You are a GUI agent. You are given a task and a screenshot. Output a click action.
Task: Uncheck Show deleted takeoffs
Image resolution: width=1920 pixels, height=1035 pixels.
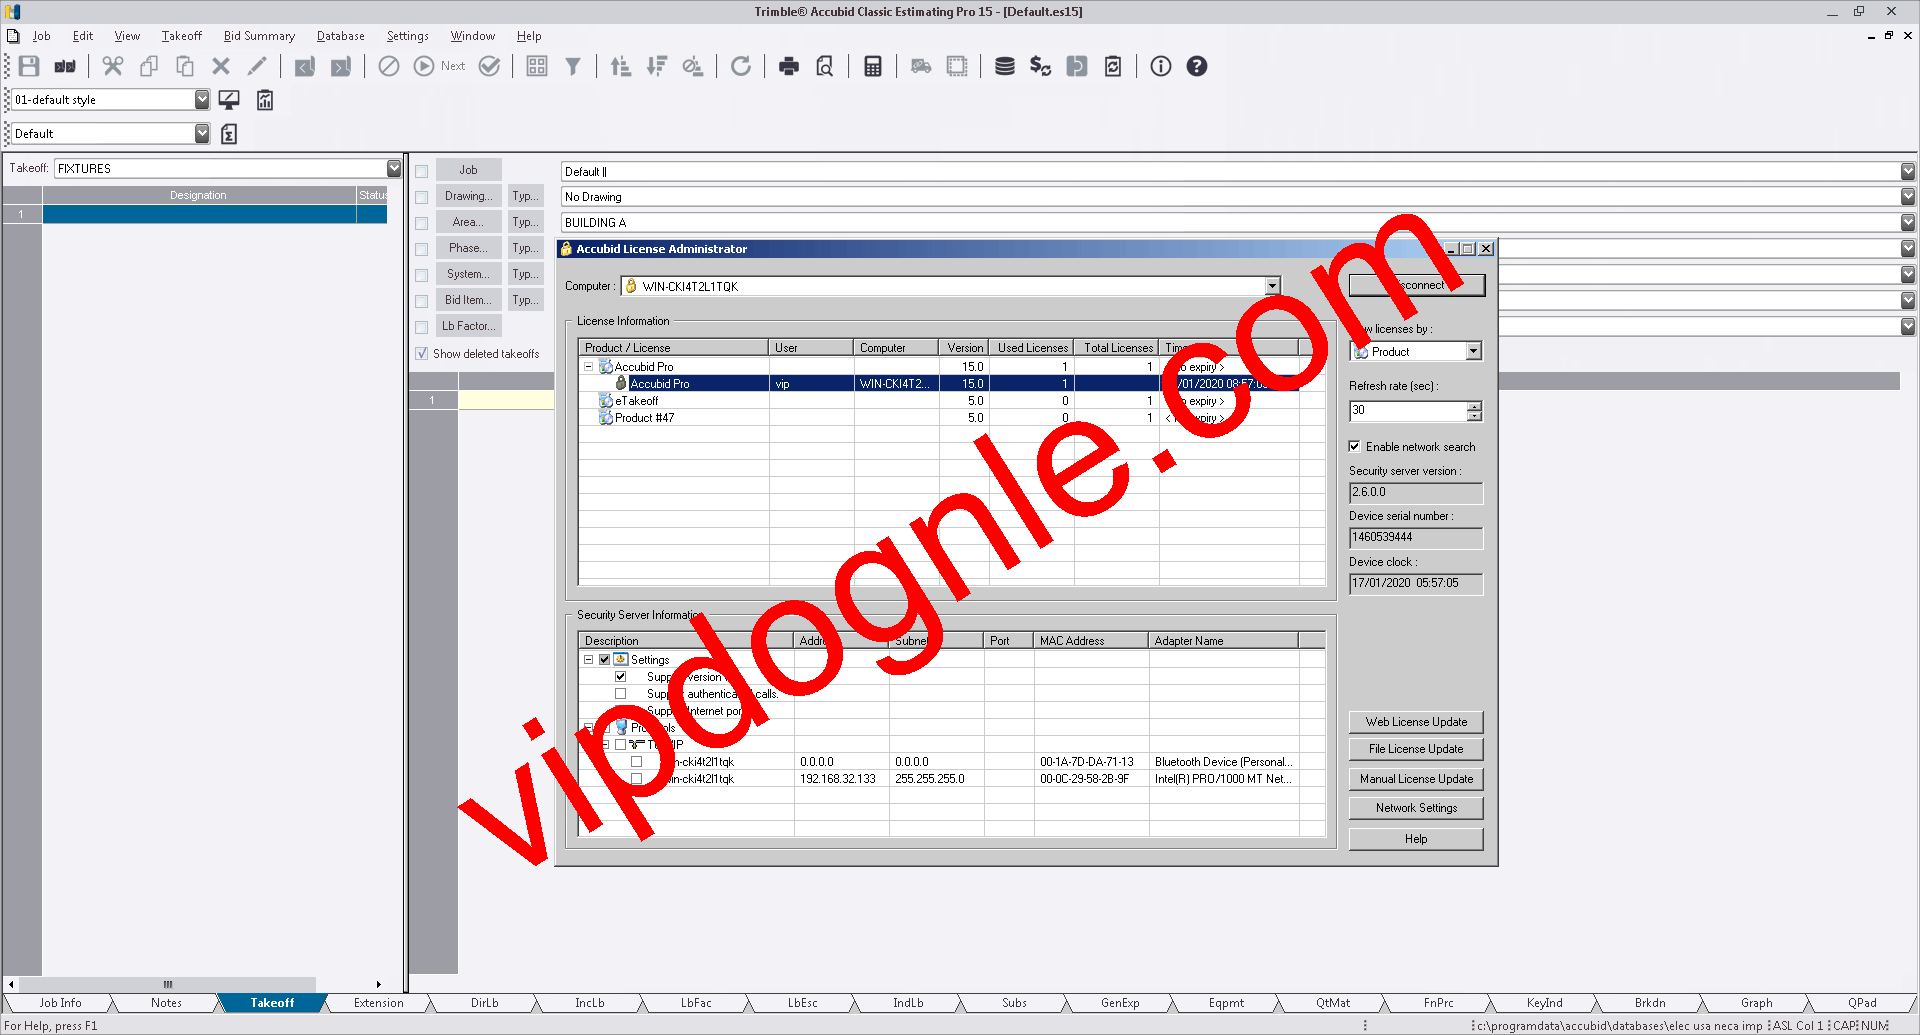click(x=422, y=354)
